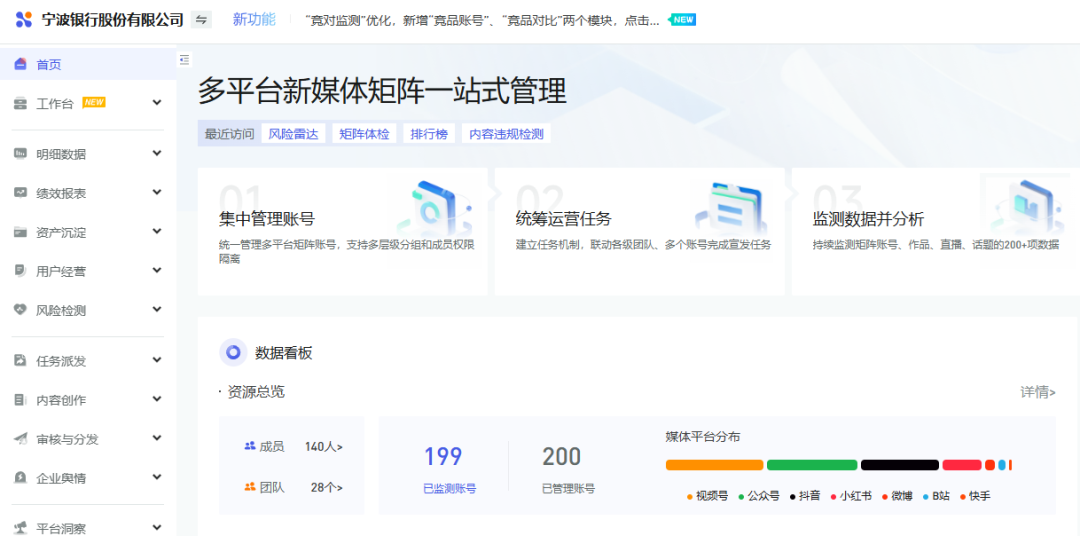The height and width of the screenshot is (536, 1080).
Task: Expand the 明细数据 menu chevron
Action: click(x=157, y=153)
